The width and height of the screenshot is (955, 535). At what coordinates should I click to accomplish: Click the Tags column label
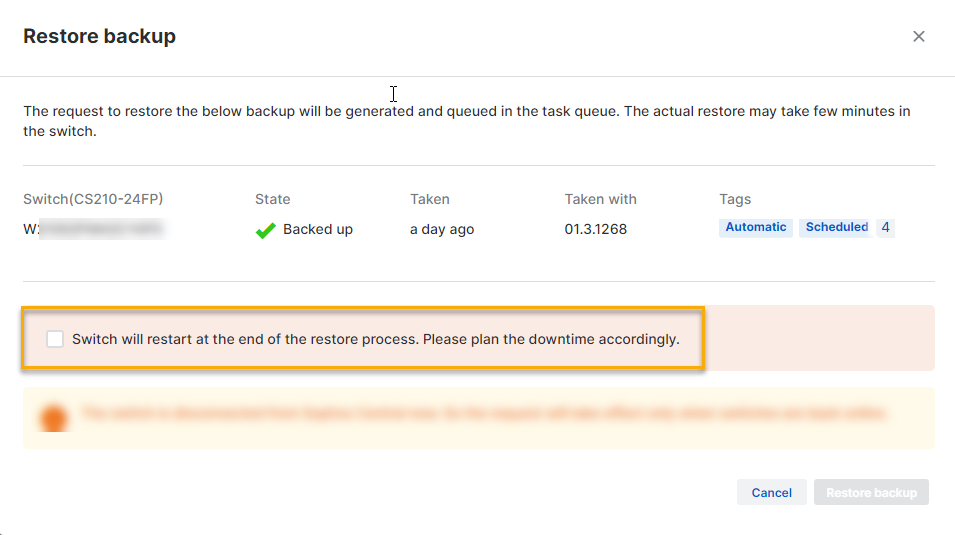(735, 199)
